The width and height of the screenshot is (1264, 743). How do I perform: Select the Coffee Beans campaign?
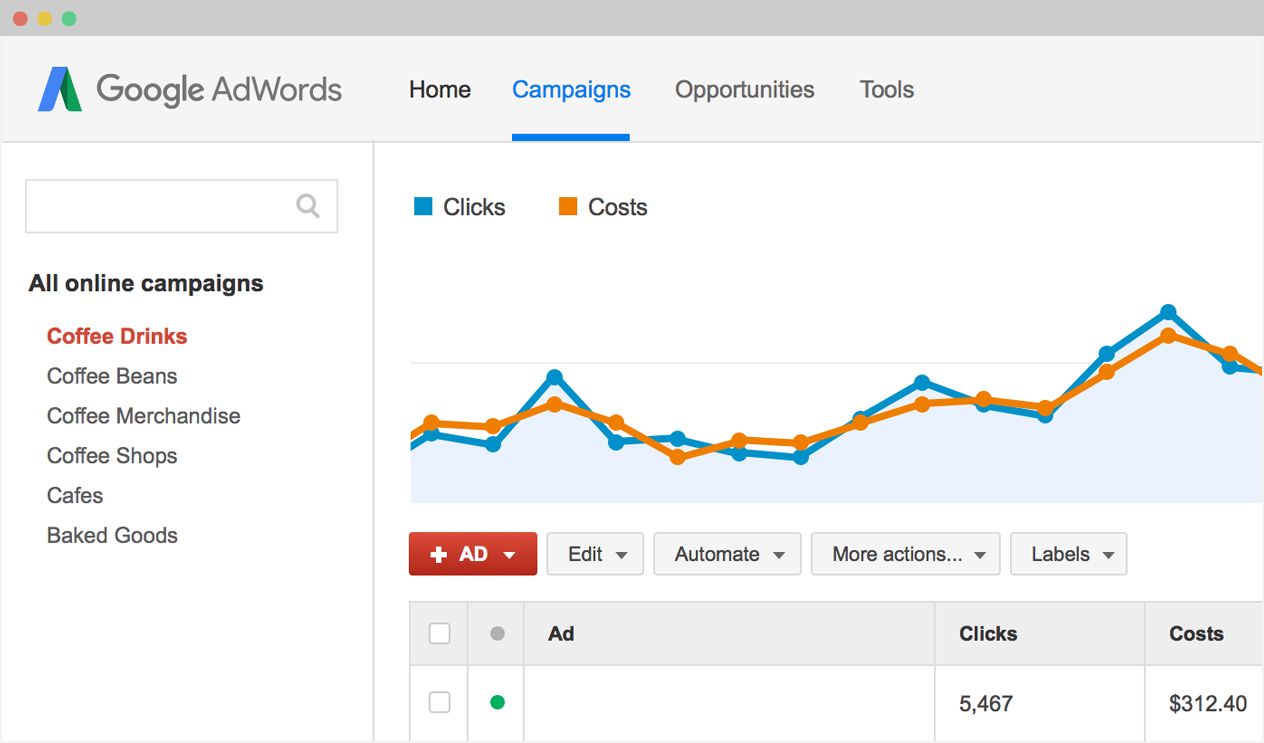[x=111, y=376]
